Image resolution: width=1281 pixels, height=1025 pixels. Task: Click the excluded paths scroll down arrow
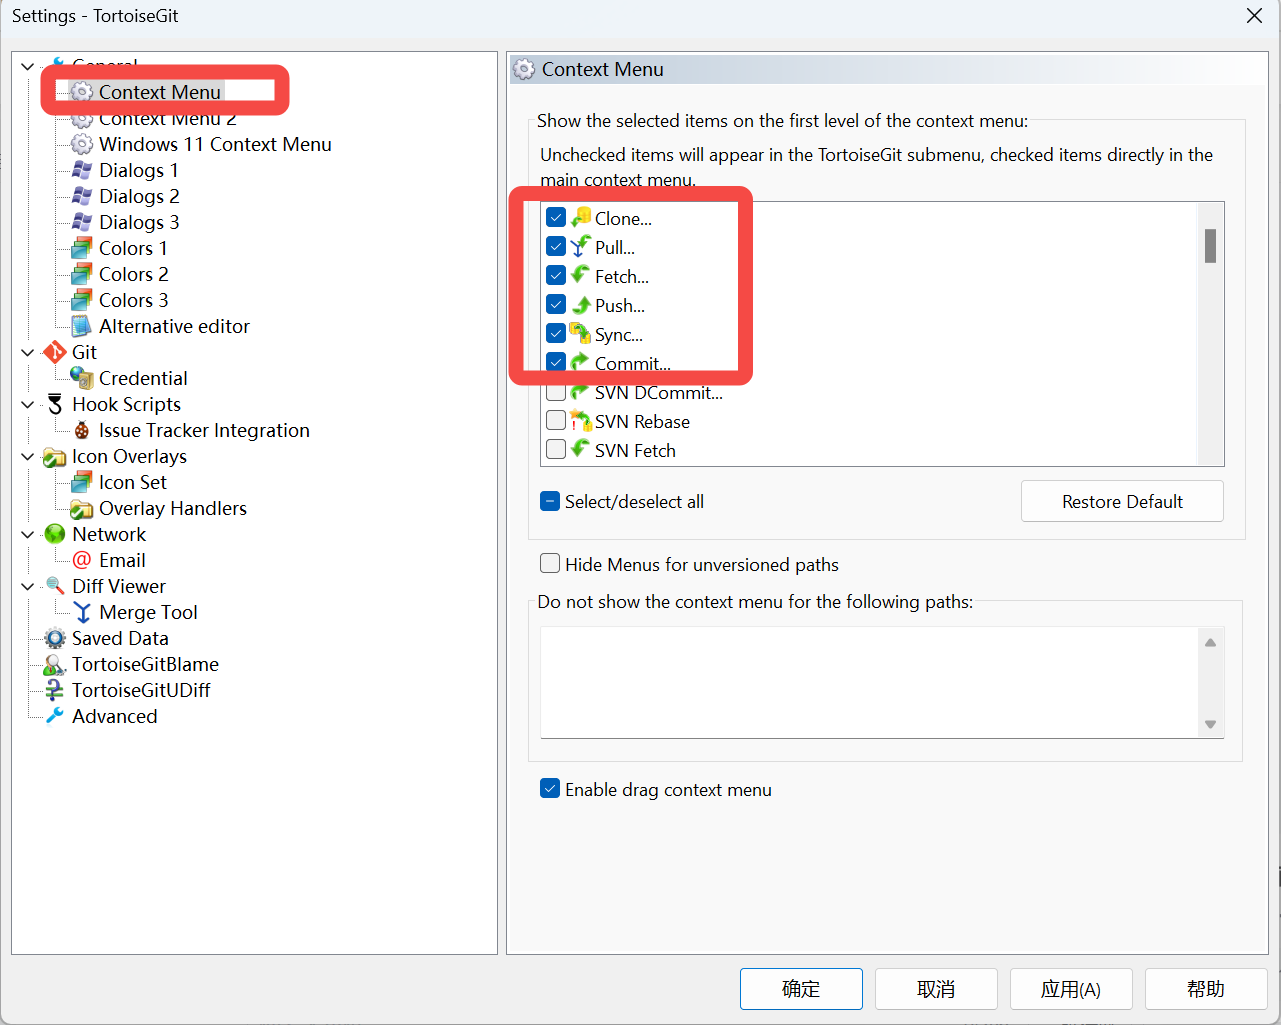1210,724
